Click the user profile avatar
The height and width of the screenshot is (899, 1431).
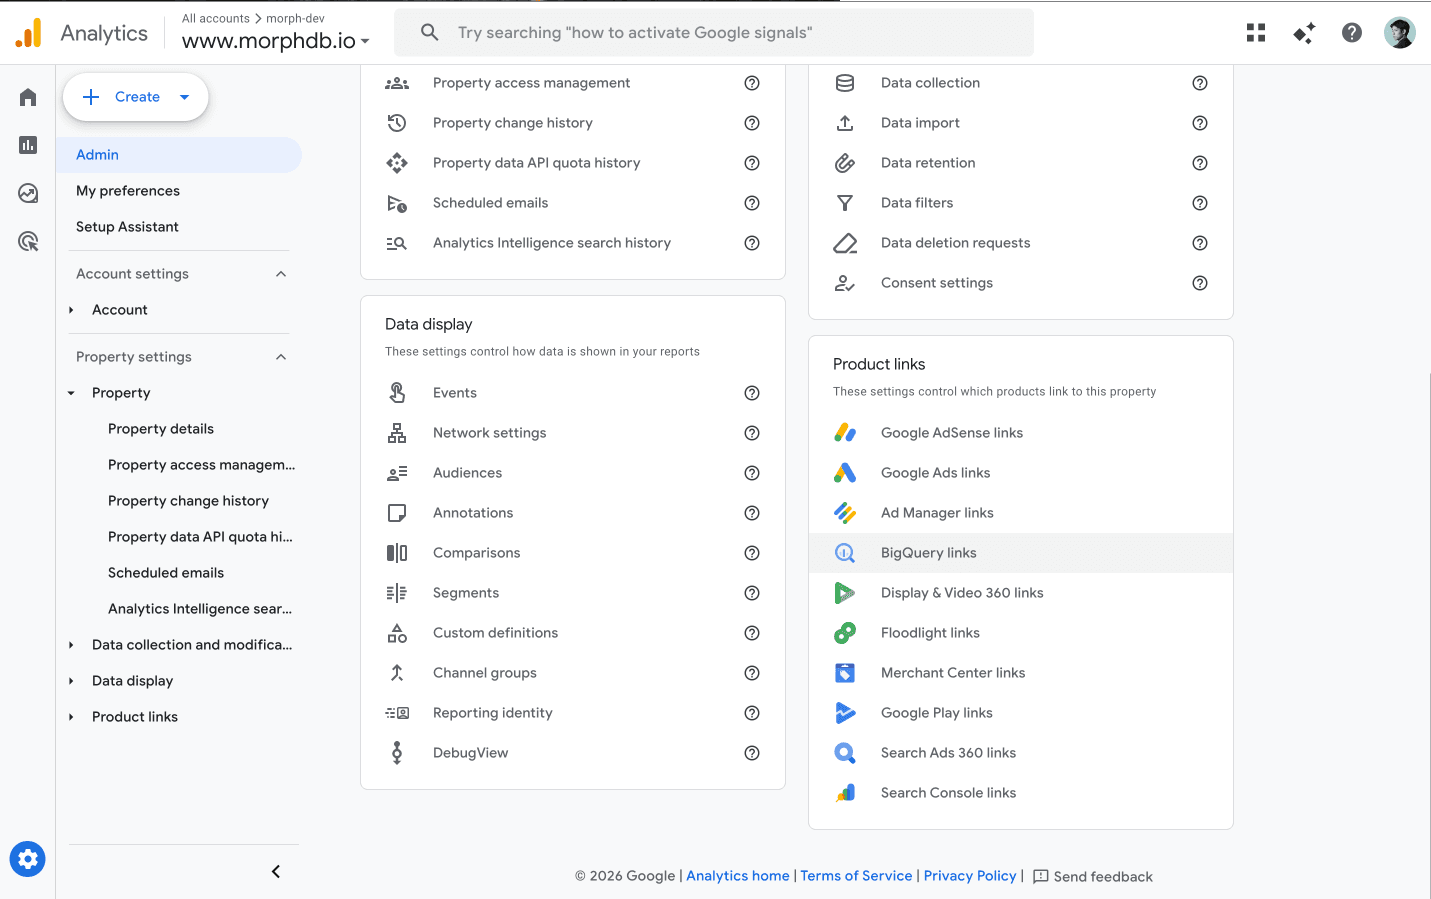pos(1400,33)
